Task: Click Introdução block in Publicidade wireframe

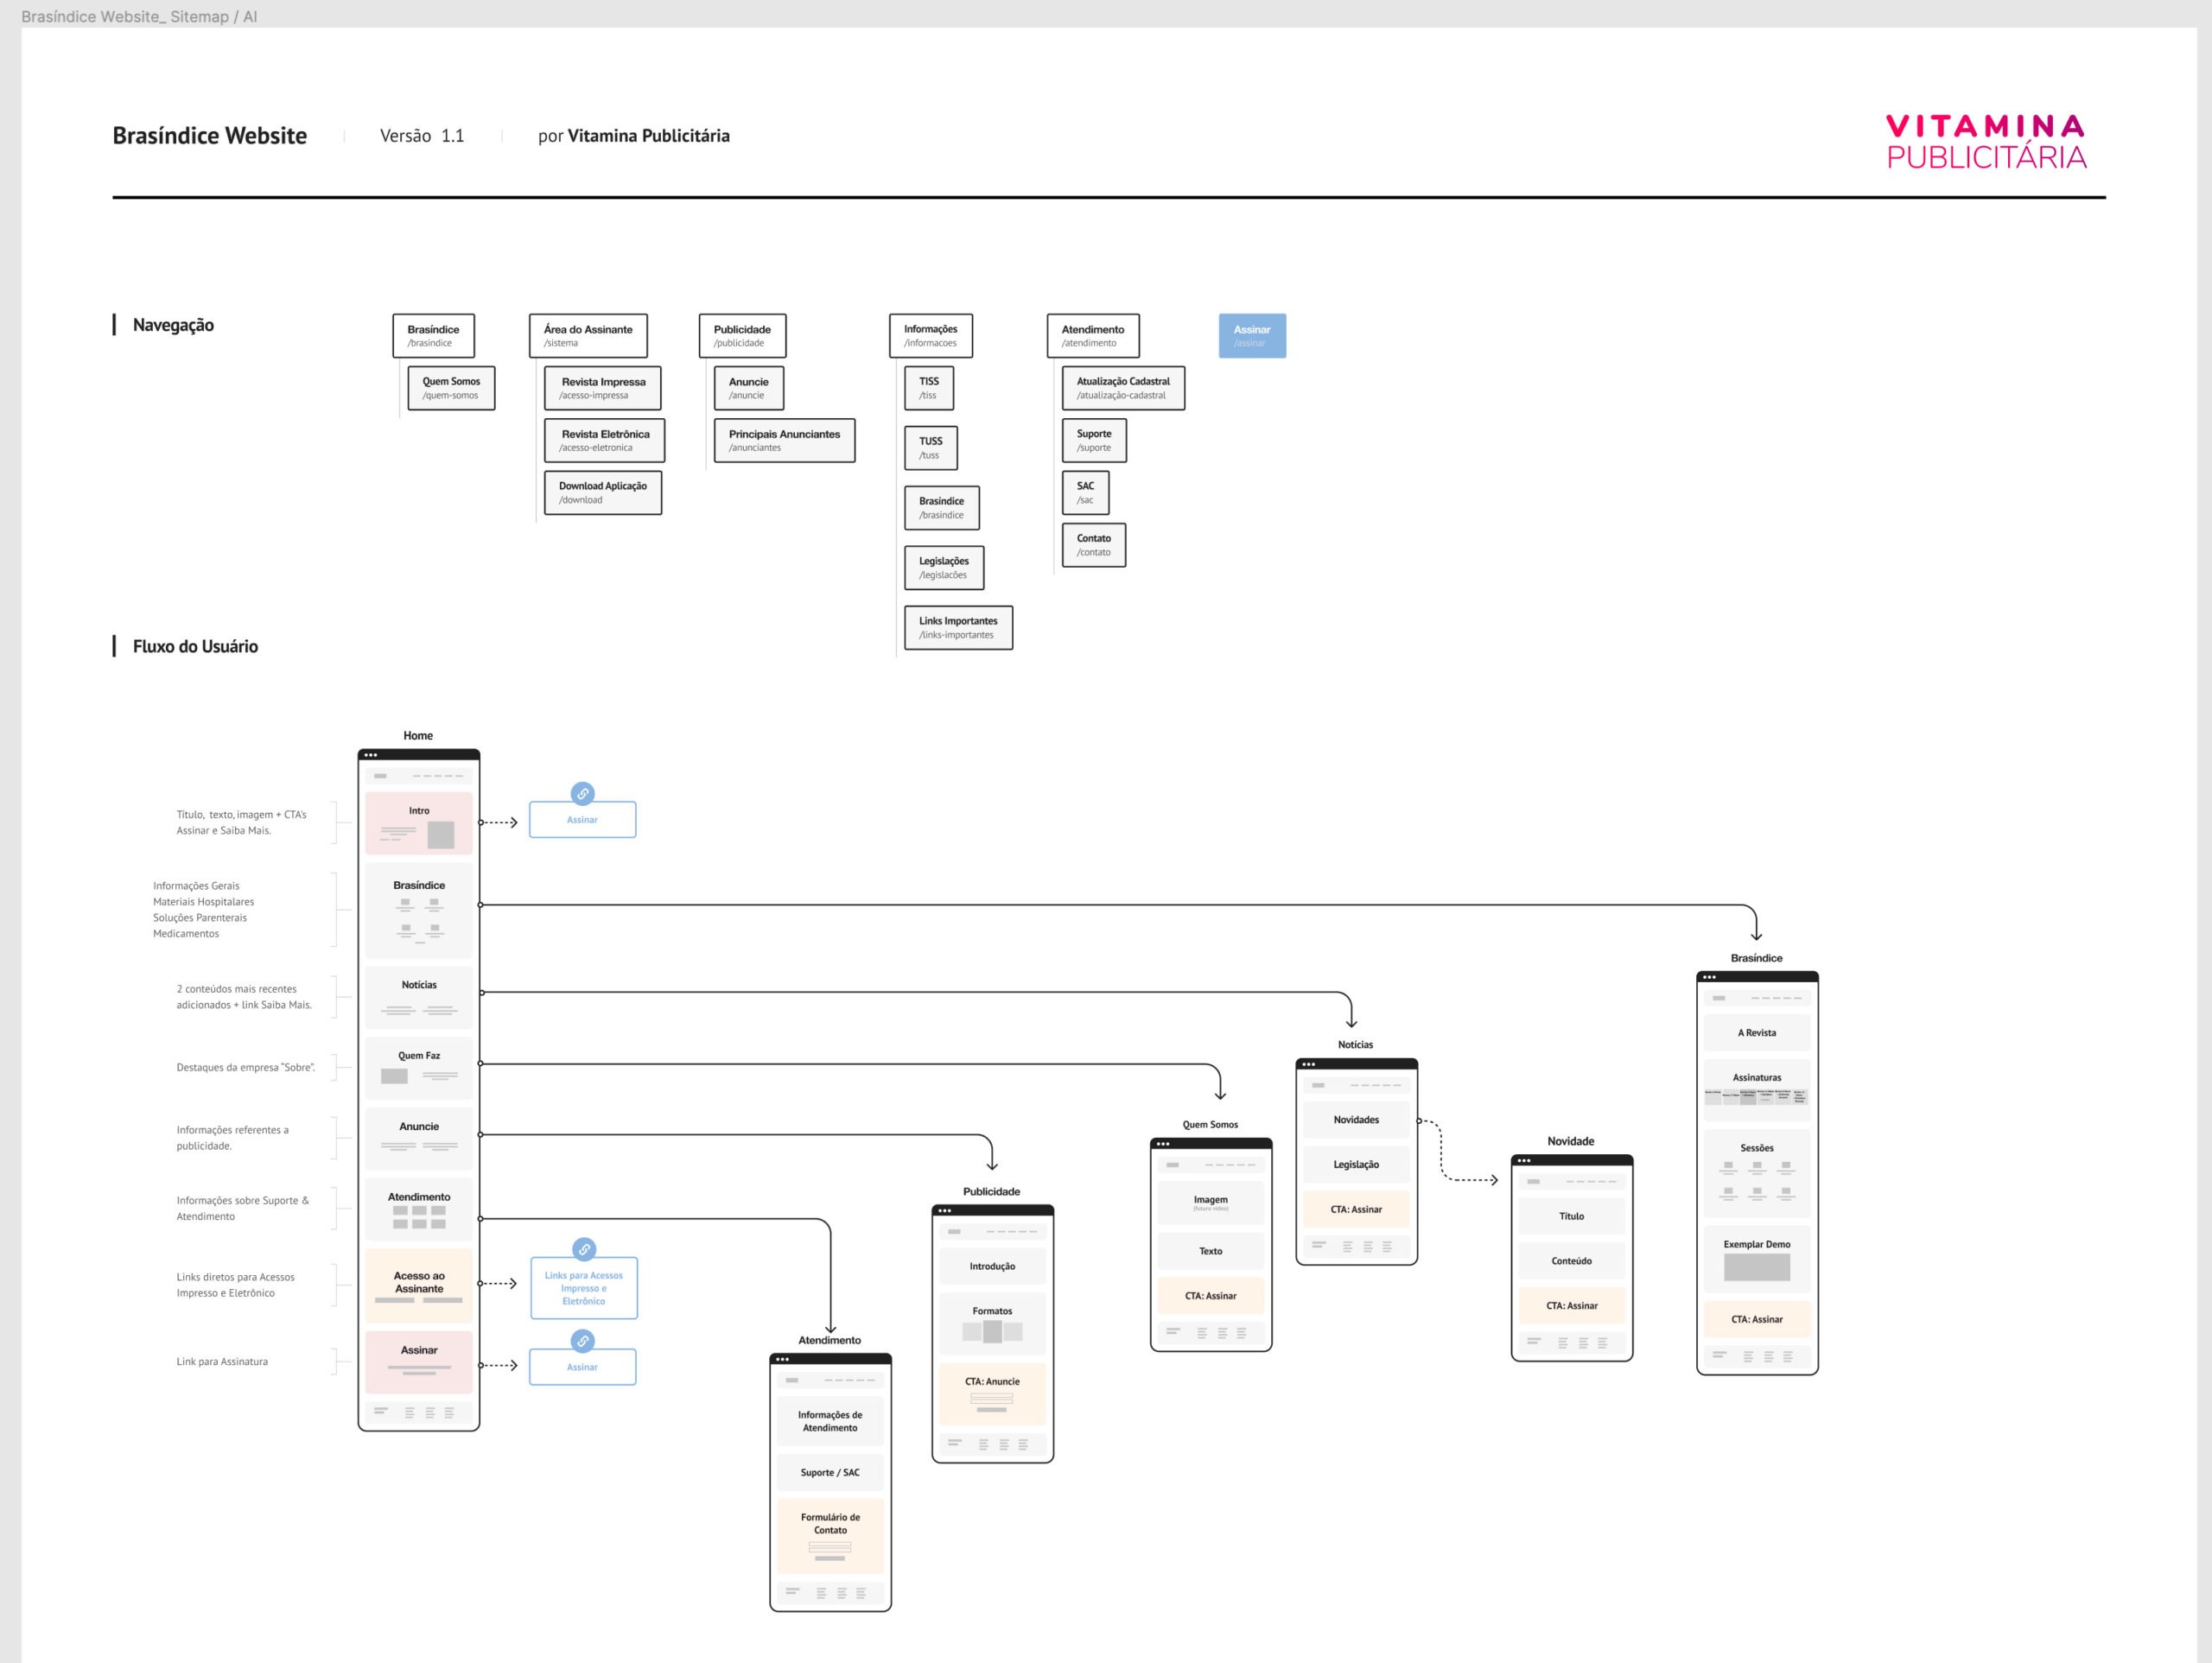Action: coord(992,1266)
